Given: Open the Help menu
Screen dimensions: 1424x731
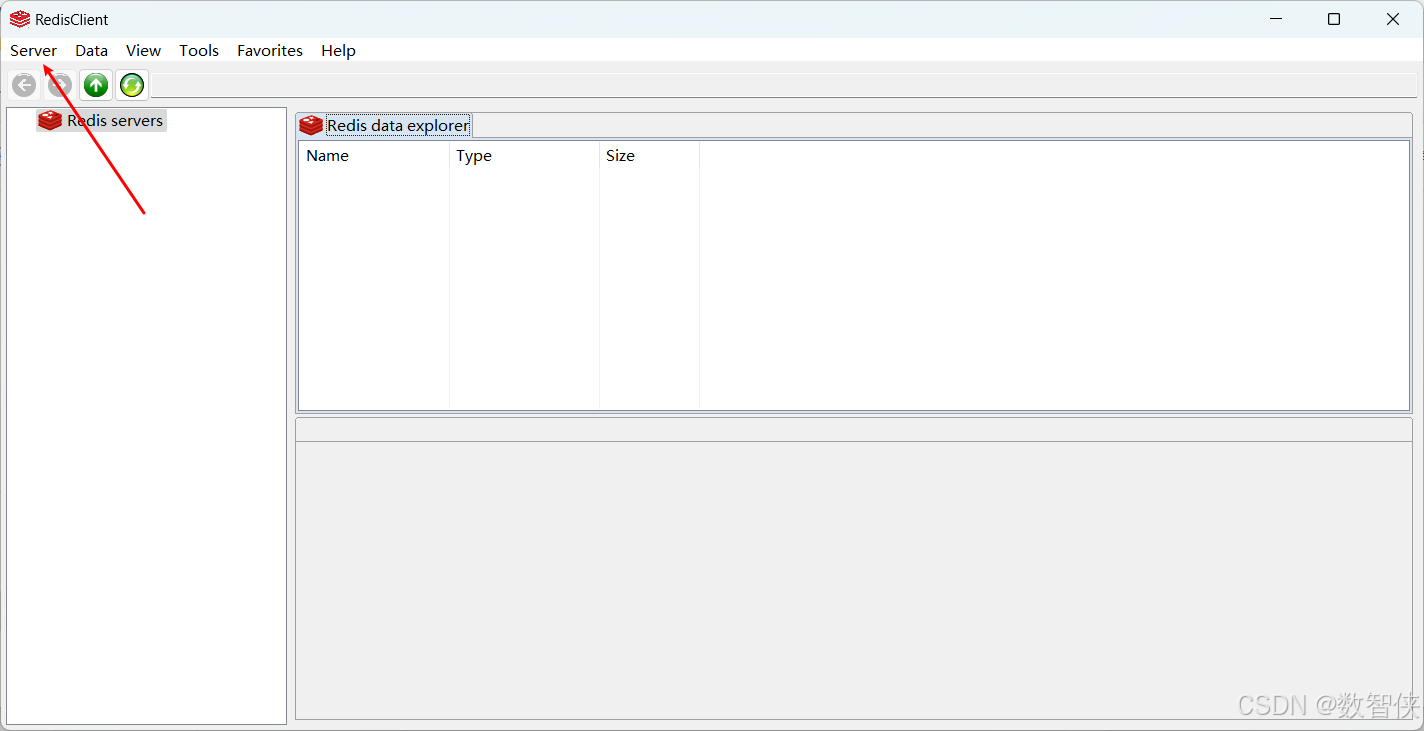Looking at the screenshot, I should point(338,50).
